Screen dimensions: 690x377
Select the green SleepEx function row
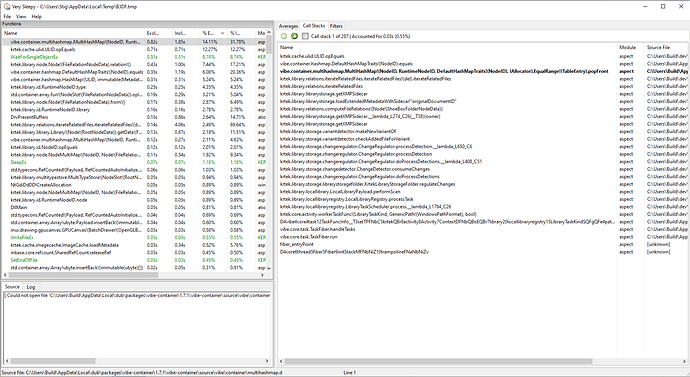coord(134,162)
